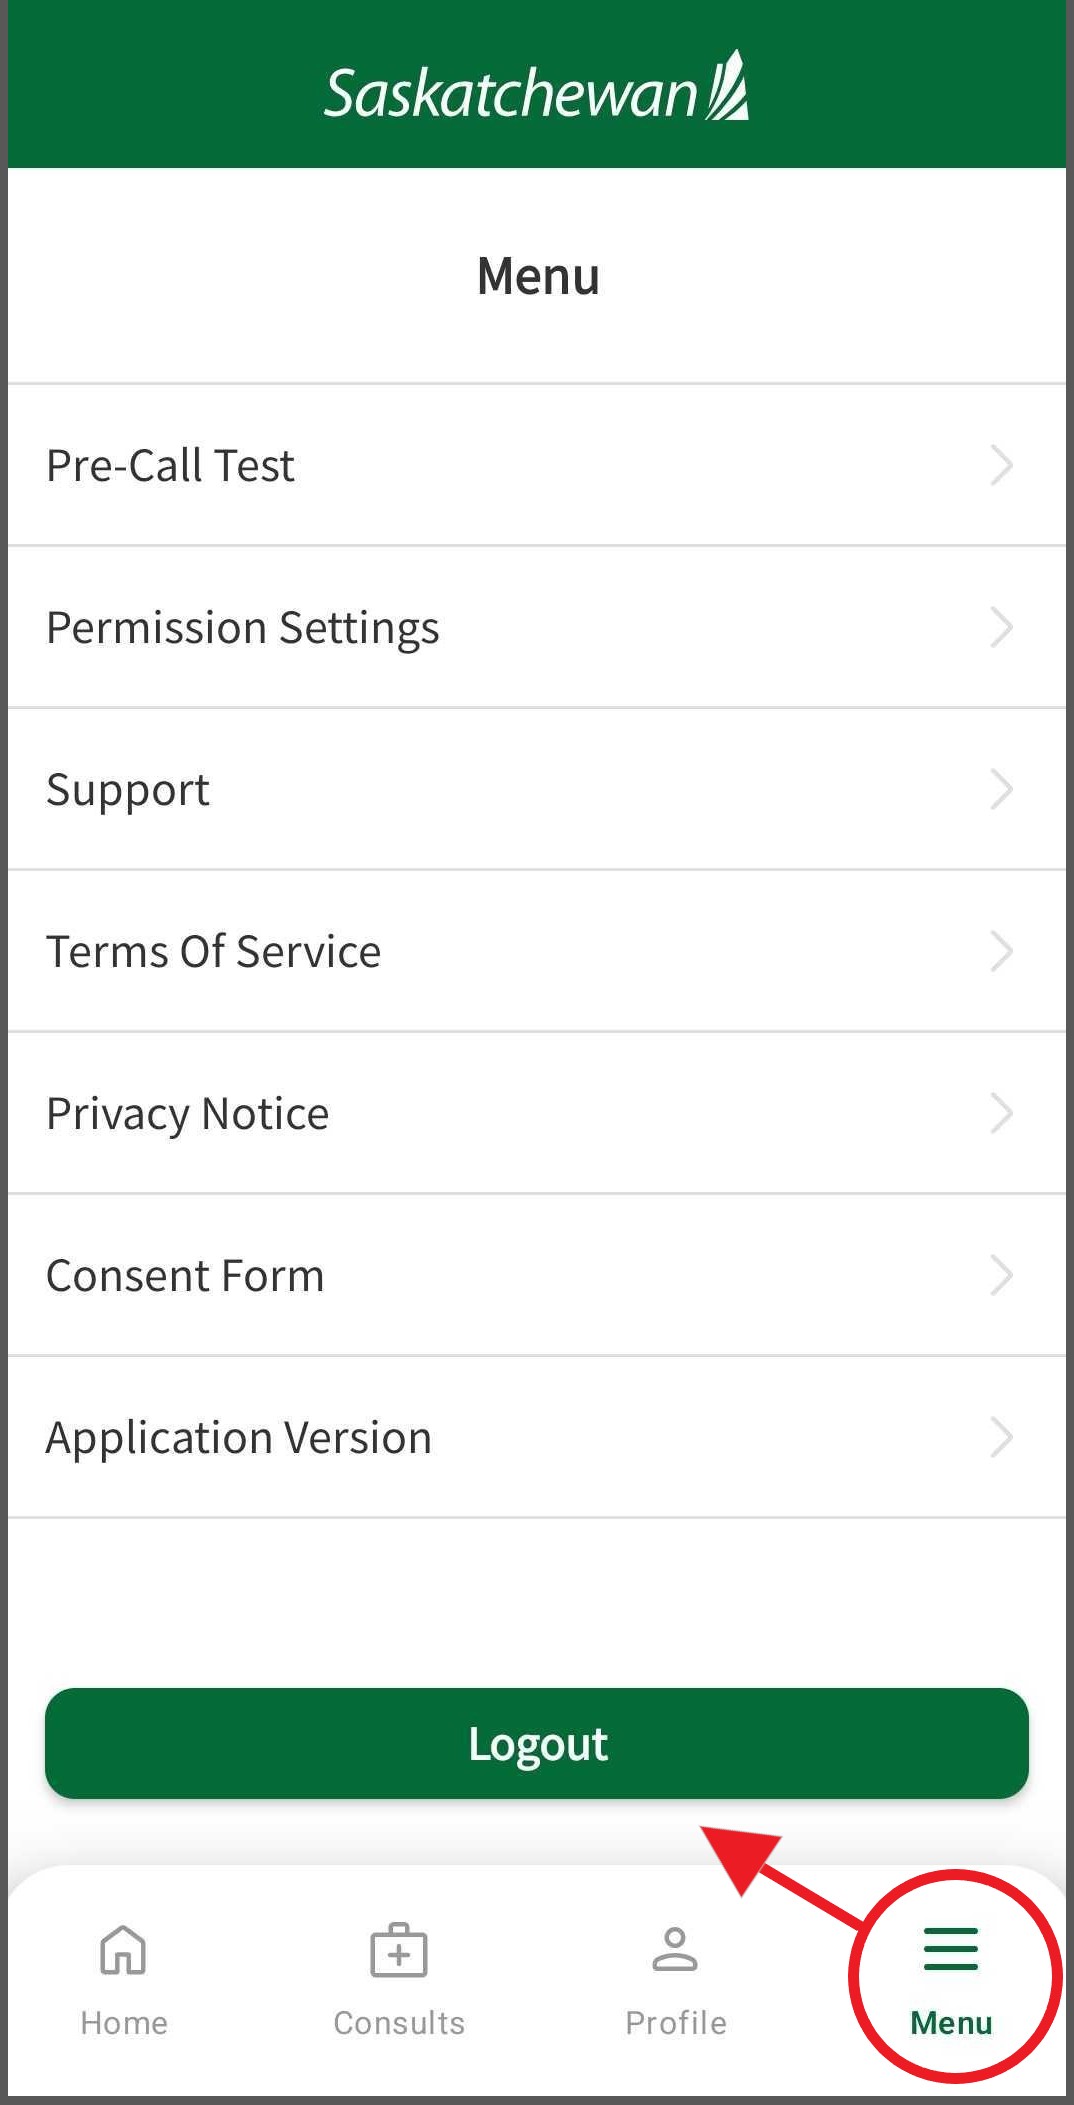Open the Support menu item
Screen dimensions: 1074x2105
click(x=128, y=790)
